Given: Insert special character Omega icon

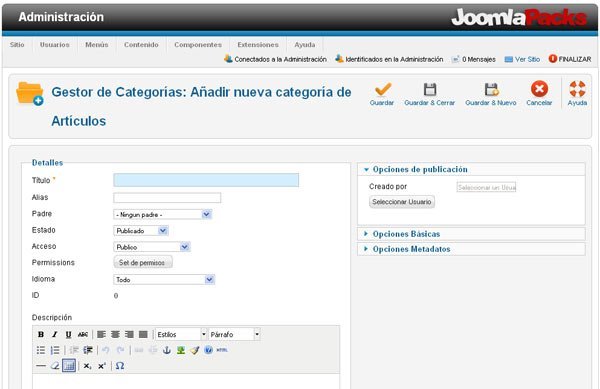Looking at the screenshot, I should pos(120,366).
